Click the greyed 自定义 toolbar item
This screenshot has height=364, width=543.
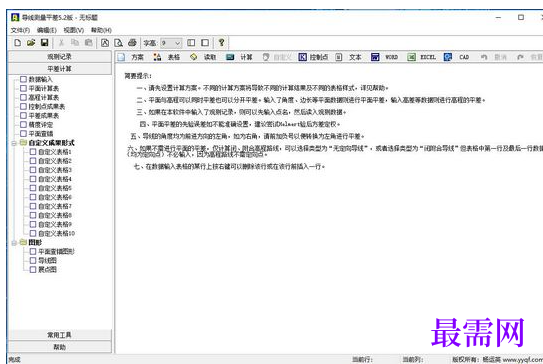277,57
